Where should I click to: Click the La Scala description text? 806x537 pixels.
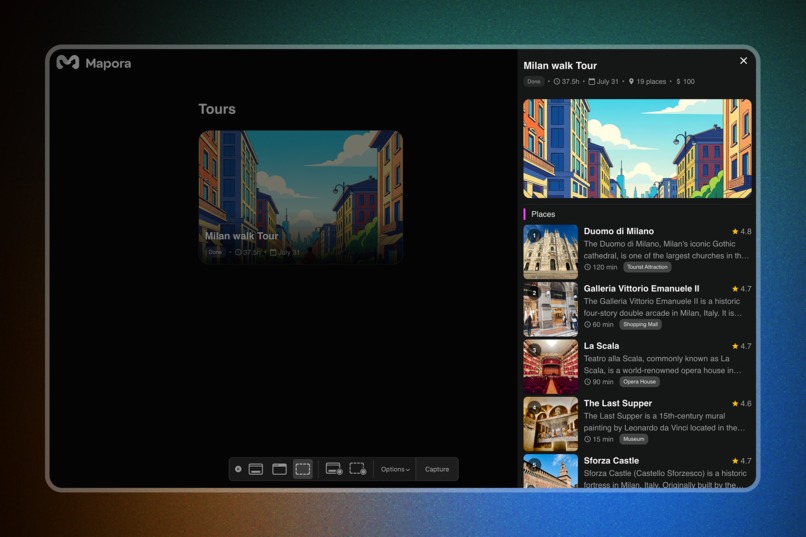click(662, 364)
